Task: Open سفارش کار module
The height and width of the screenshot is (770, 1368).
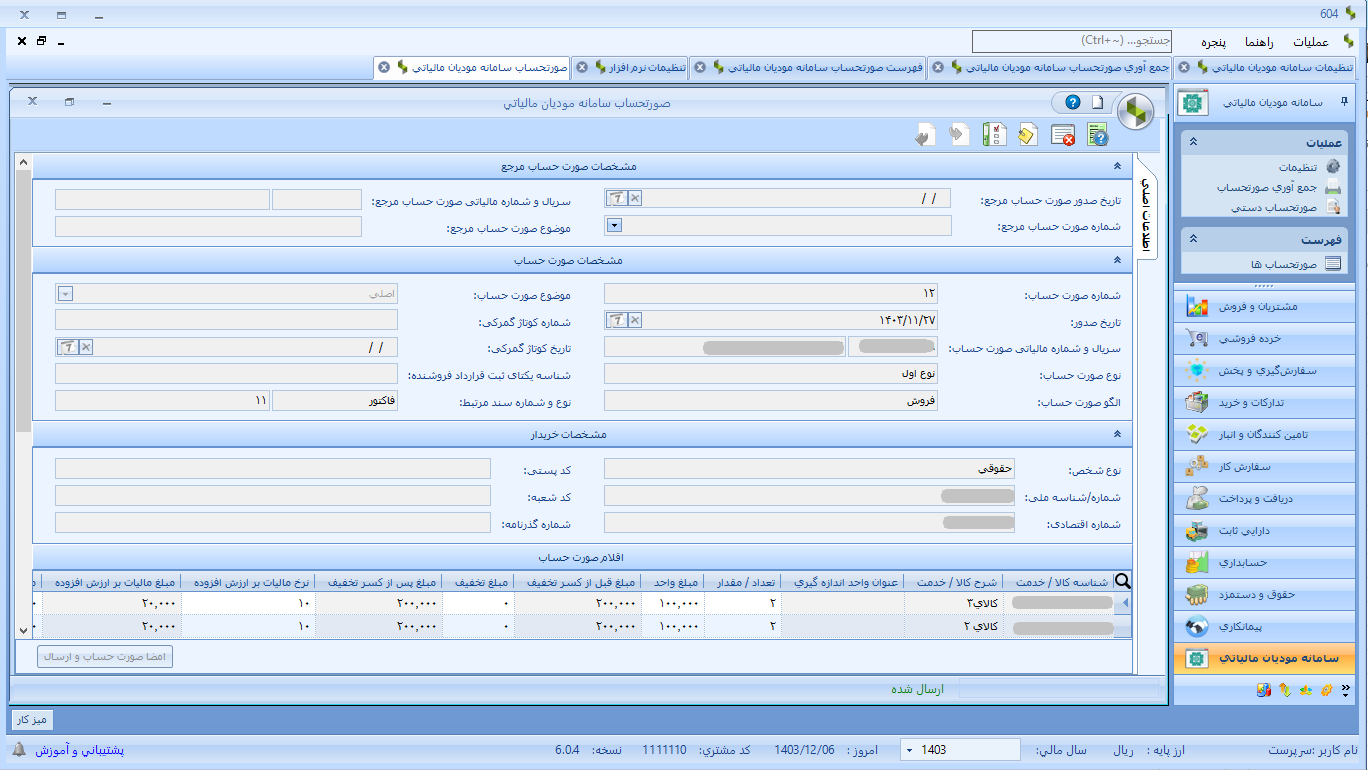Action: (1264, 466)
